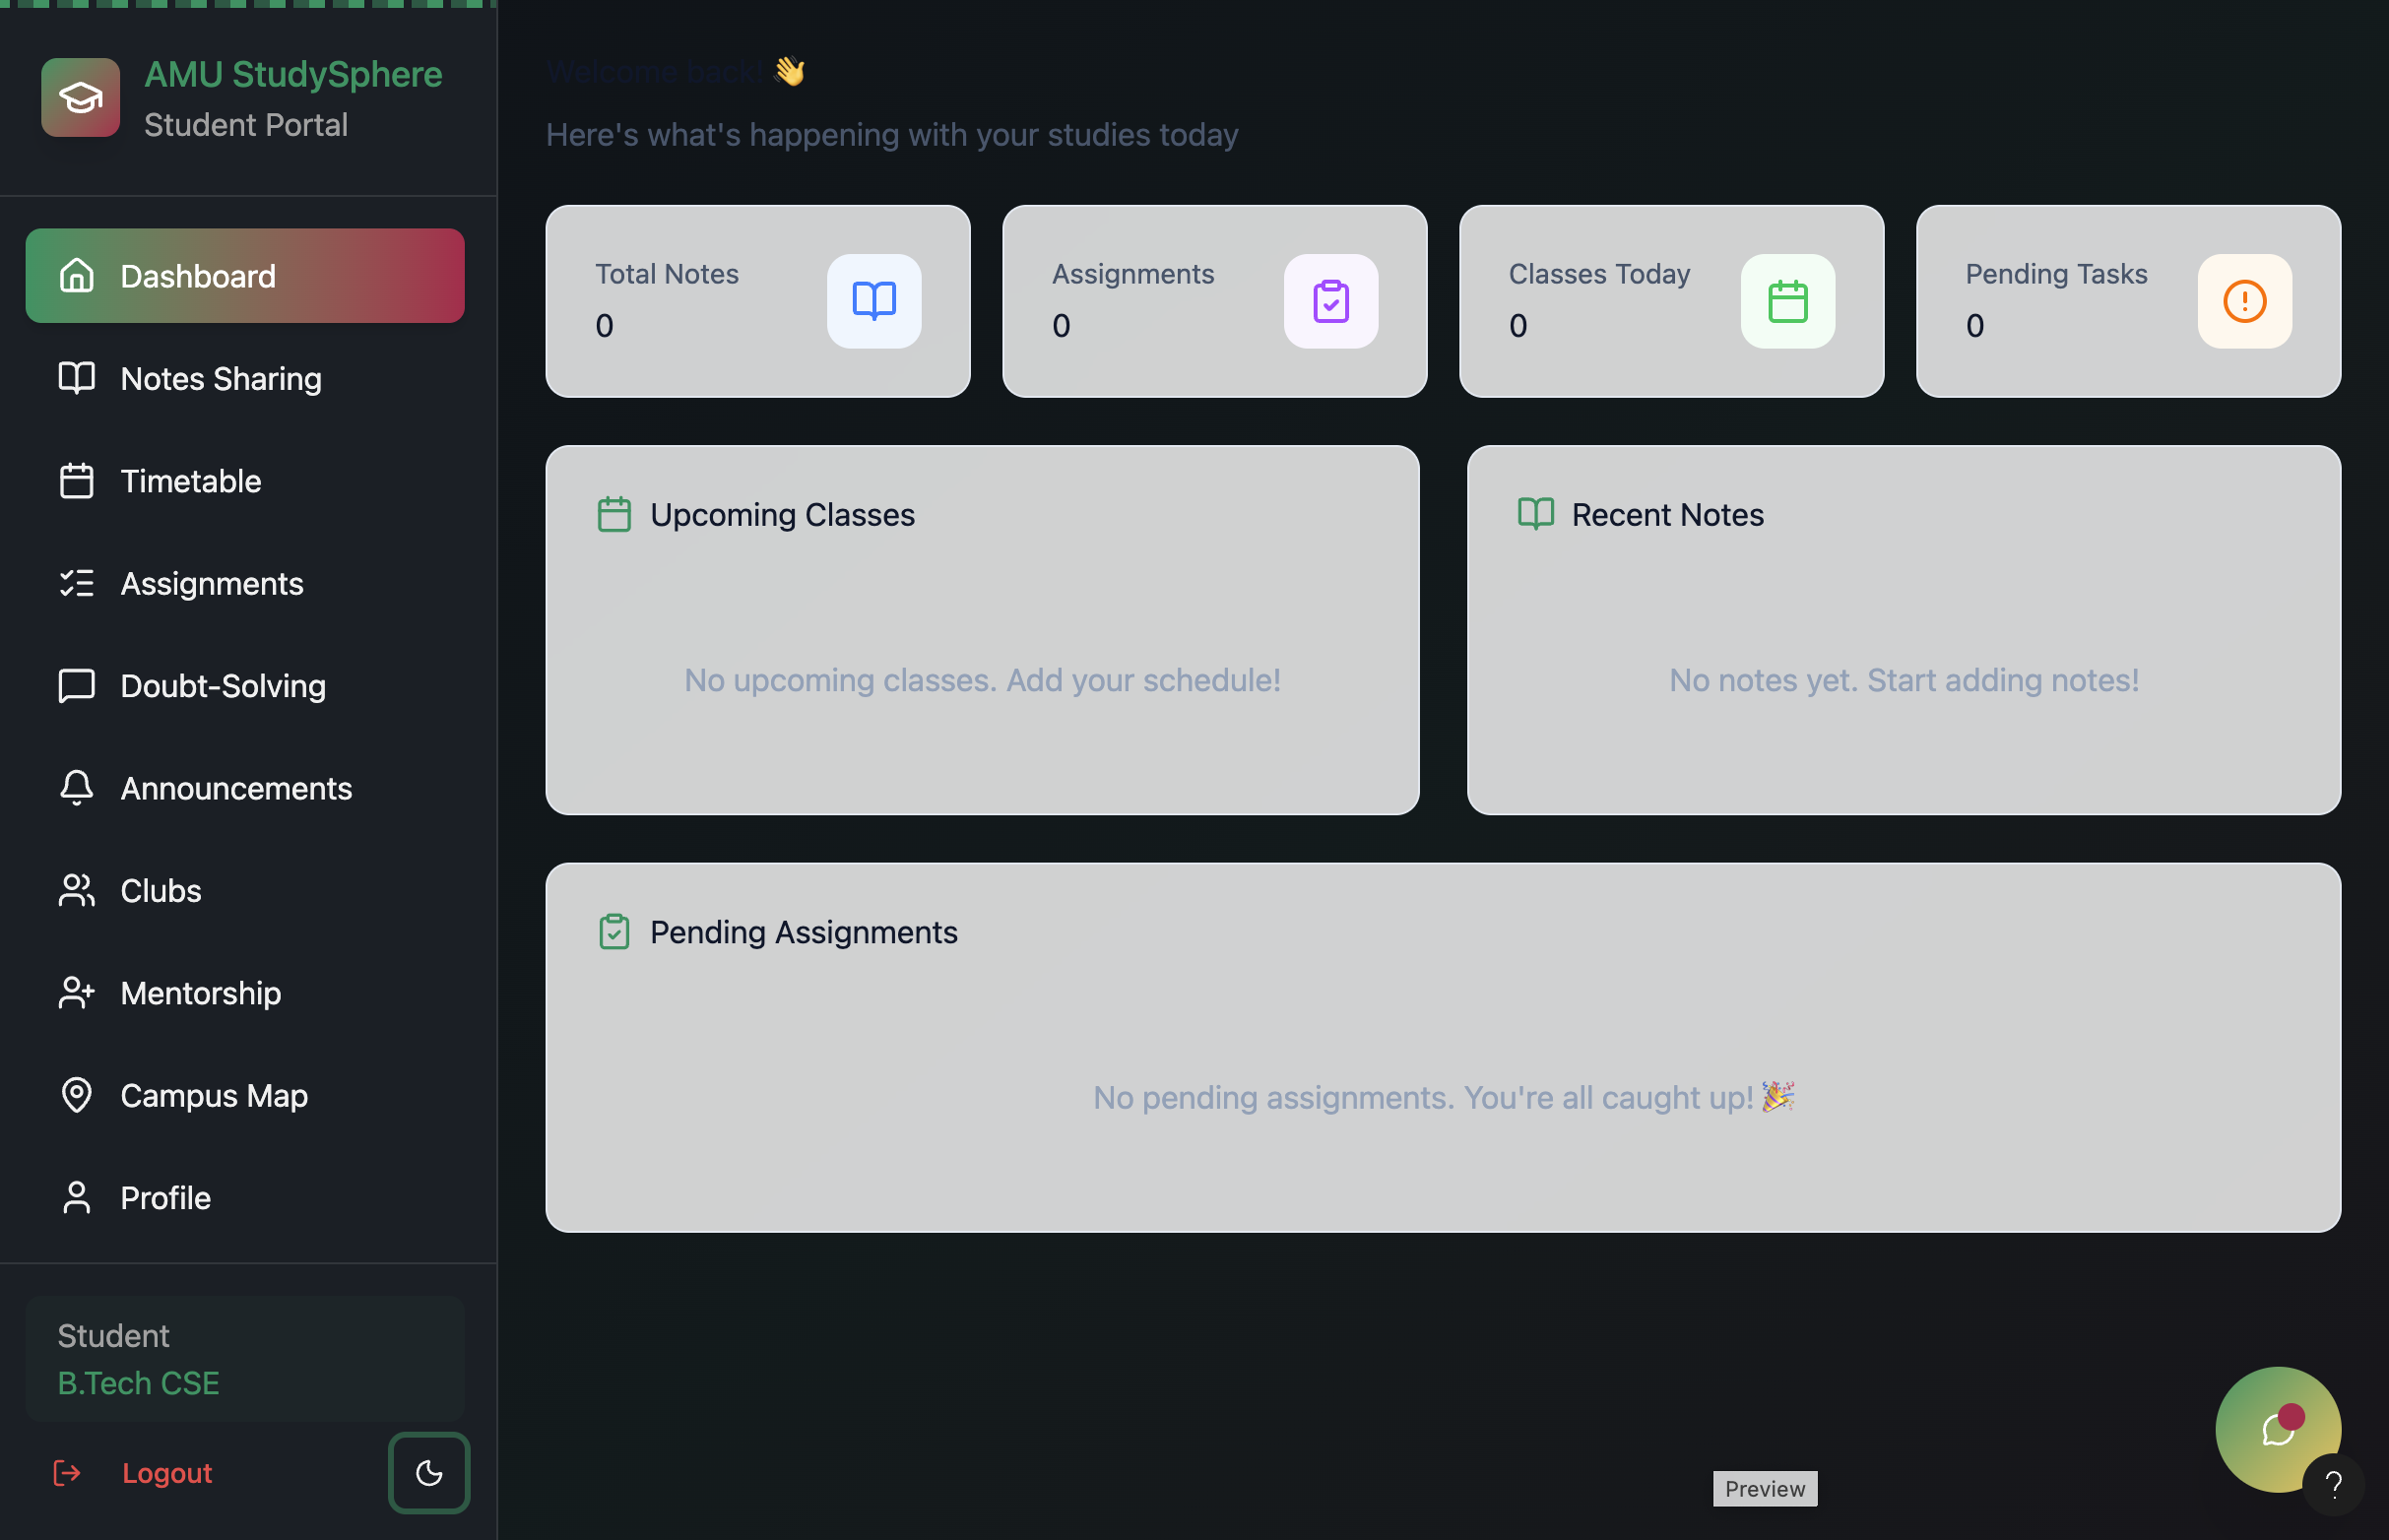Click the Logout link
Image resolution: width=2389 pixels, height=1540 pixels.
(x=166, y=1473)
